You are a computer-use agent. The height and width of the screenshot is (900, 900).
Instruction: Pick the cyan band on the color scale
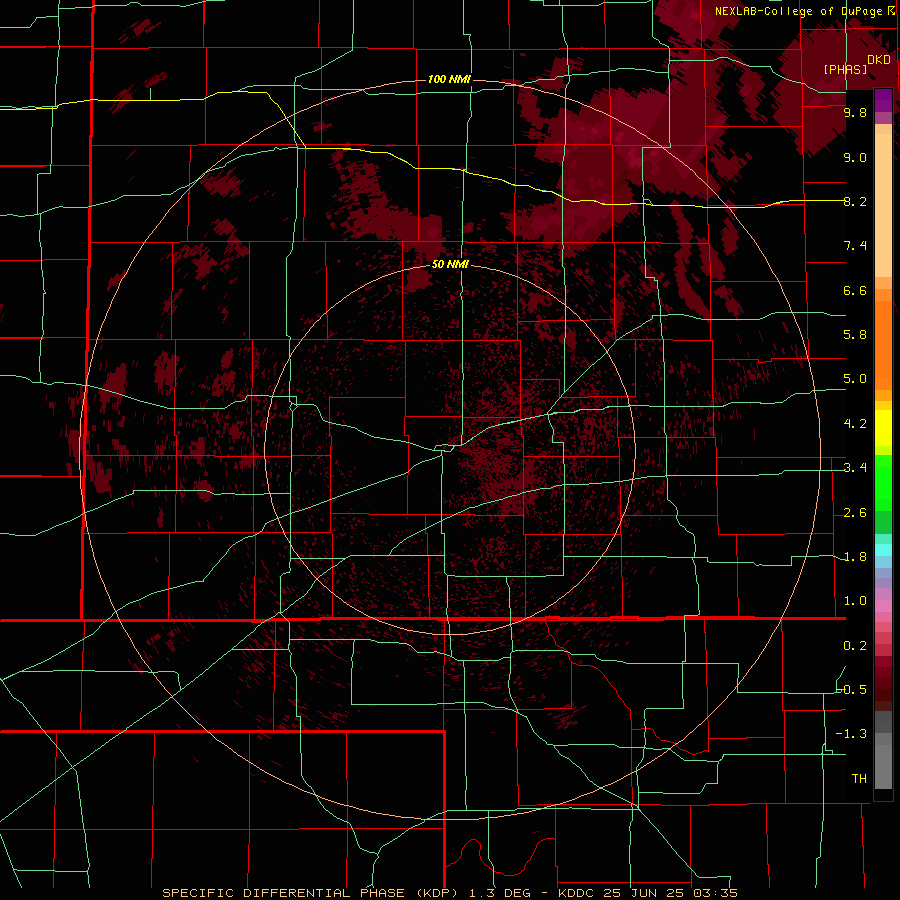click(883, 550)
